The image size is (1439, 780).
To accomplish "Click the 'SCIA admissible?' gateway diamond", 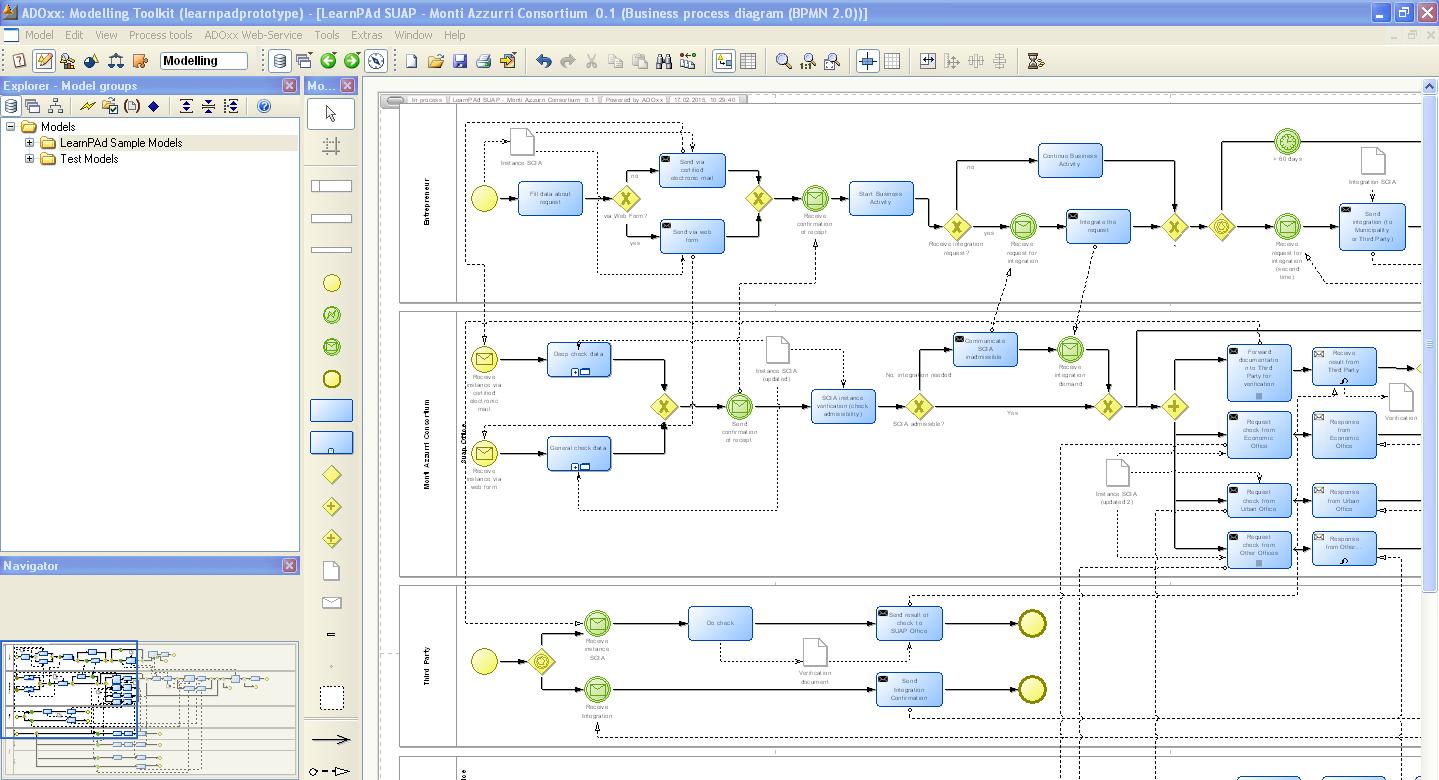I will pos(919,407).
